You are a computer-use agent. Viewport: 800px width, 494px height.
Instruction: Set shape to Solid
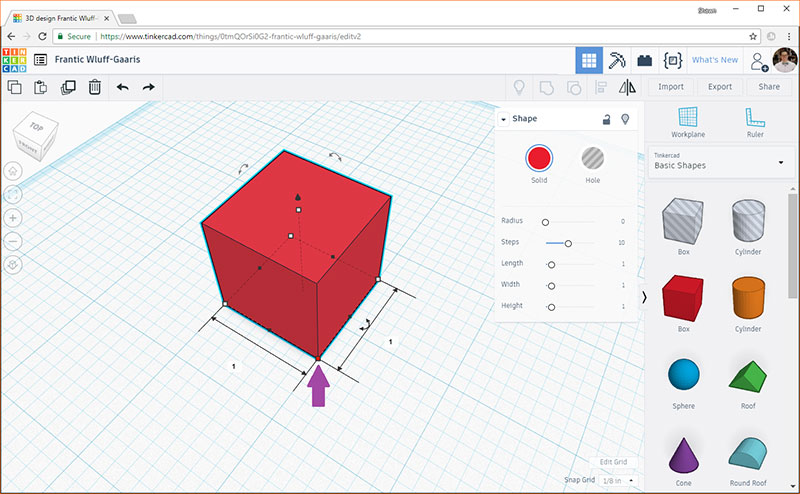pos(540,157)
